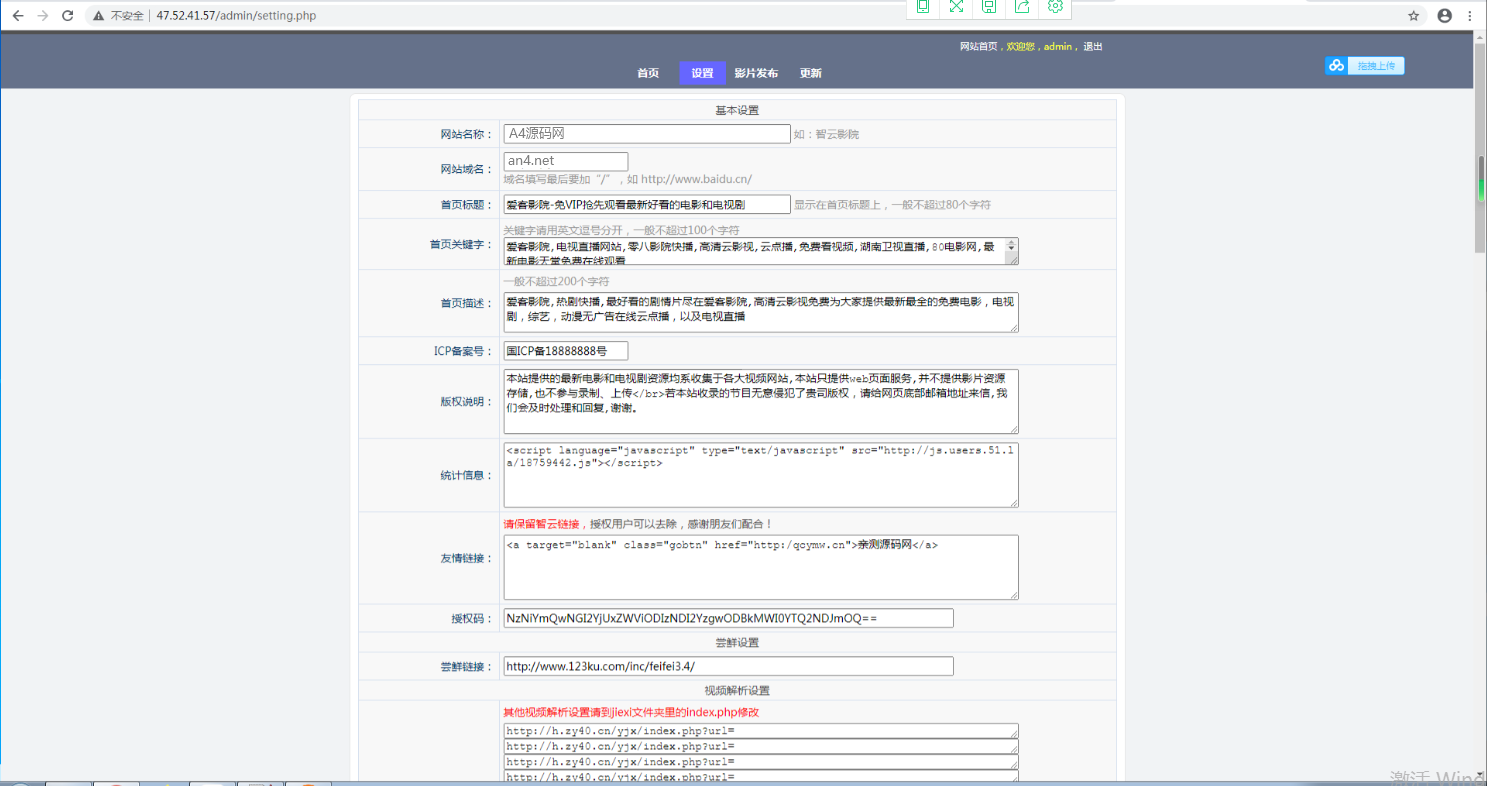Click the 首页标题： label
Viewport: 1487px width, 786px height.
point(466,204)
